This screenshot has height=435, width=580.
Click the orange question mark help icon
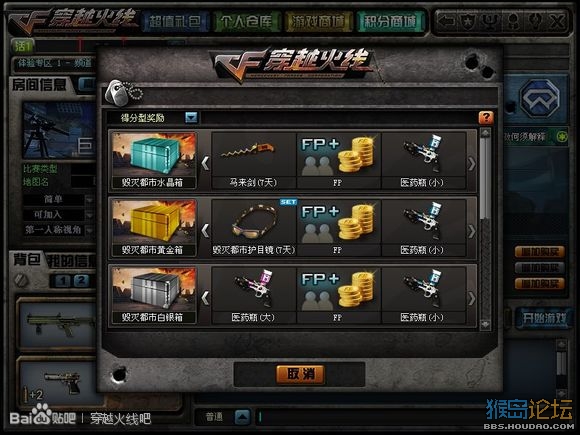pos(486,118)
